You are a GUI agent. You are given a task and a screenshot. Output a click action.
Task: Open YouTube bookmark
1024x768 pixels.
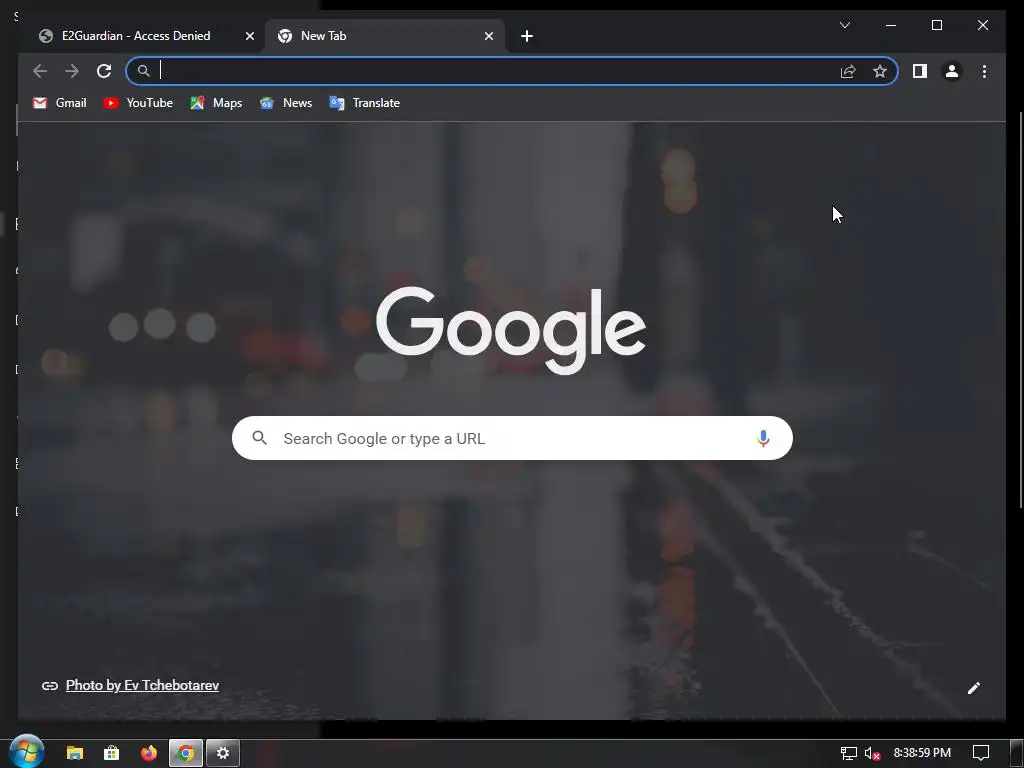[x=138, y=103]
